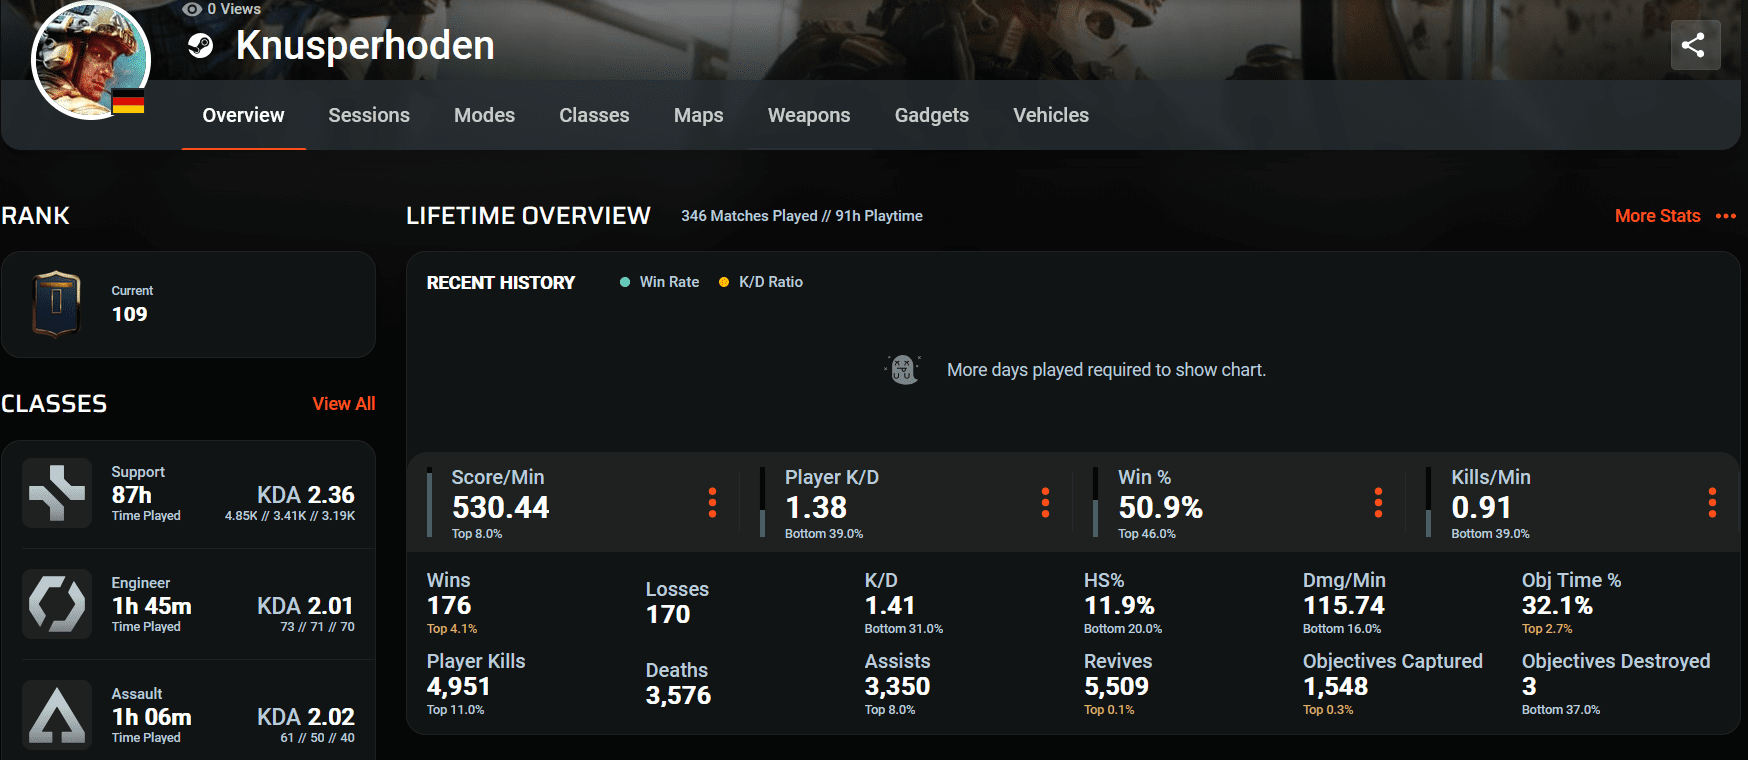Click the Current rank 109 value

pyautogui.click(x=130, y=314)
